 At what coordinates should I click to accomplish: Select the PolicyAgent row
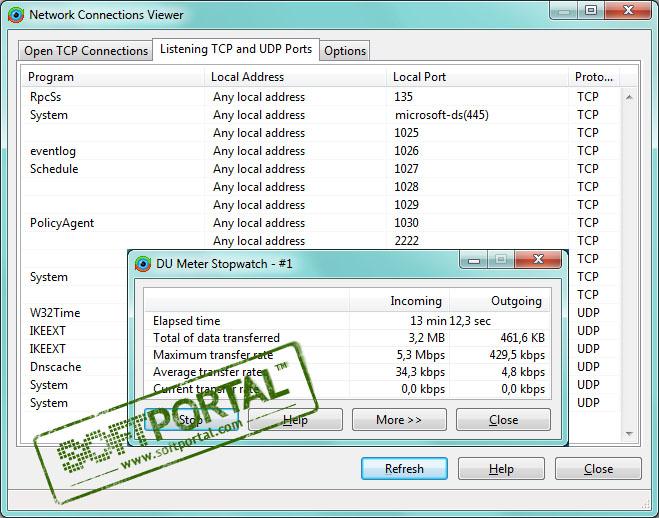click(x=319, y=223)
